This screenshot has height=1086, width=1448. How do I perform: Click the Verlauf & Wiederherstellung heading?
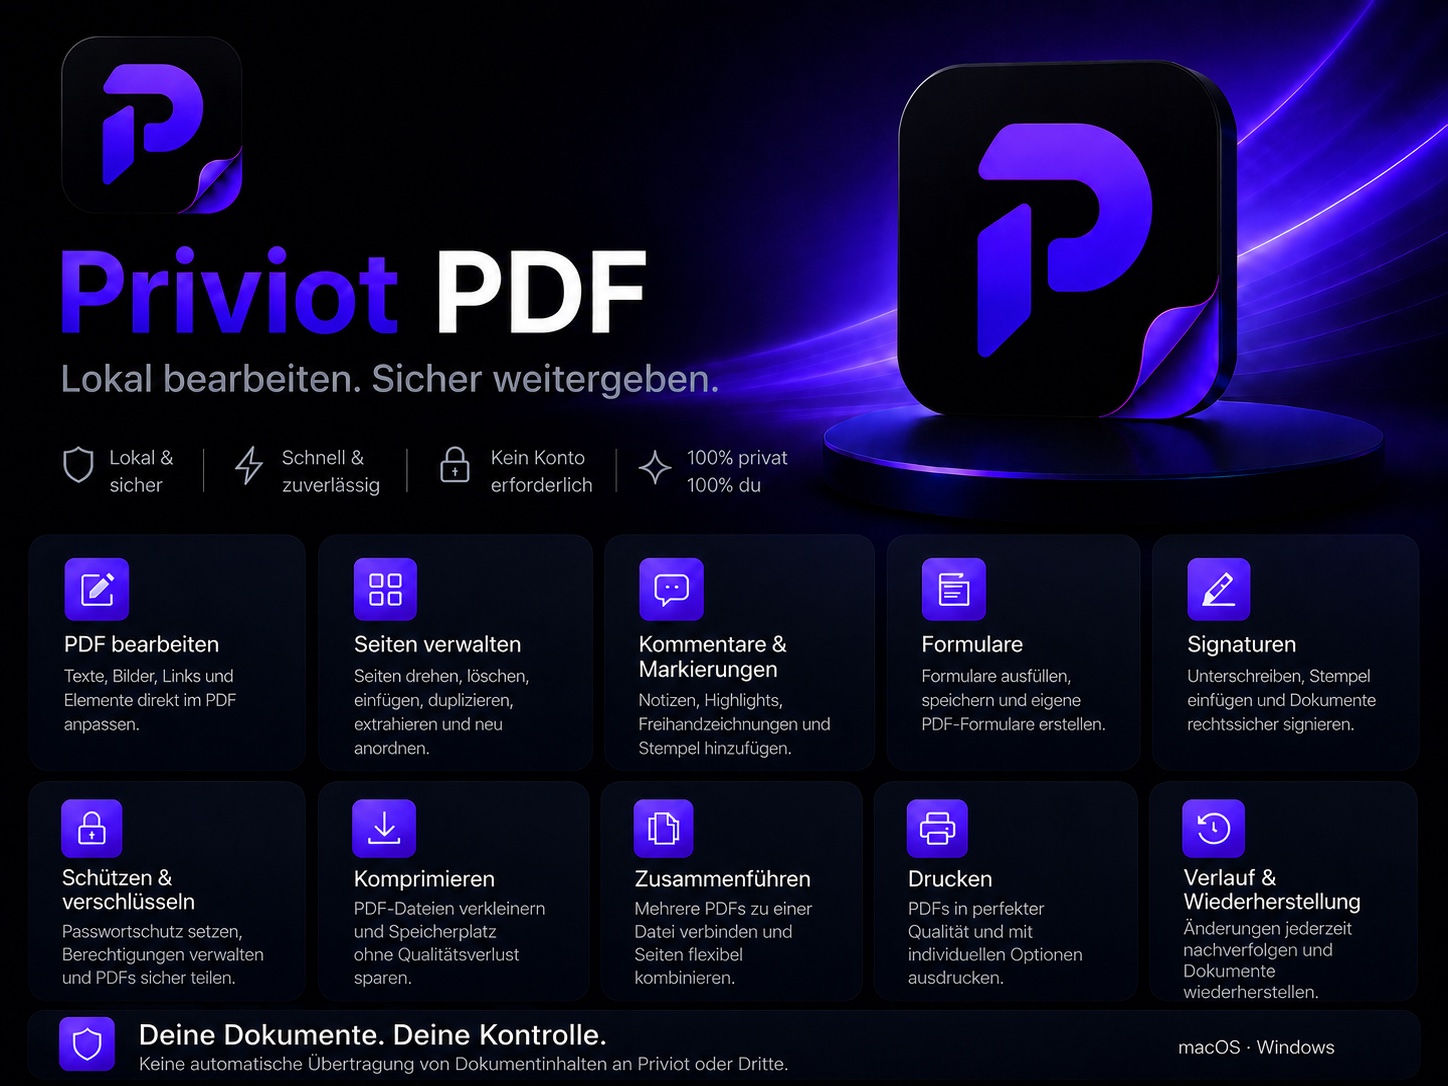[1272, 889]
